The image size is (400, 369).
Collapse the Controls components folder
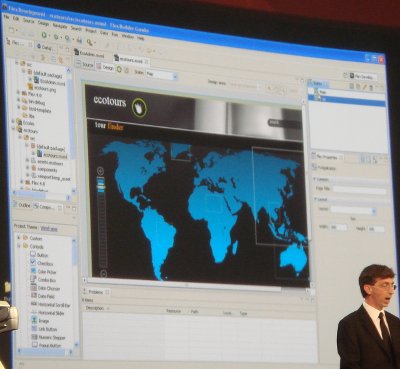[x=19, y=246]
